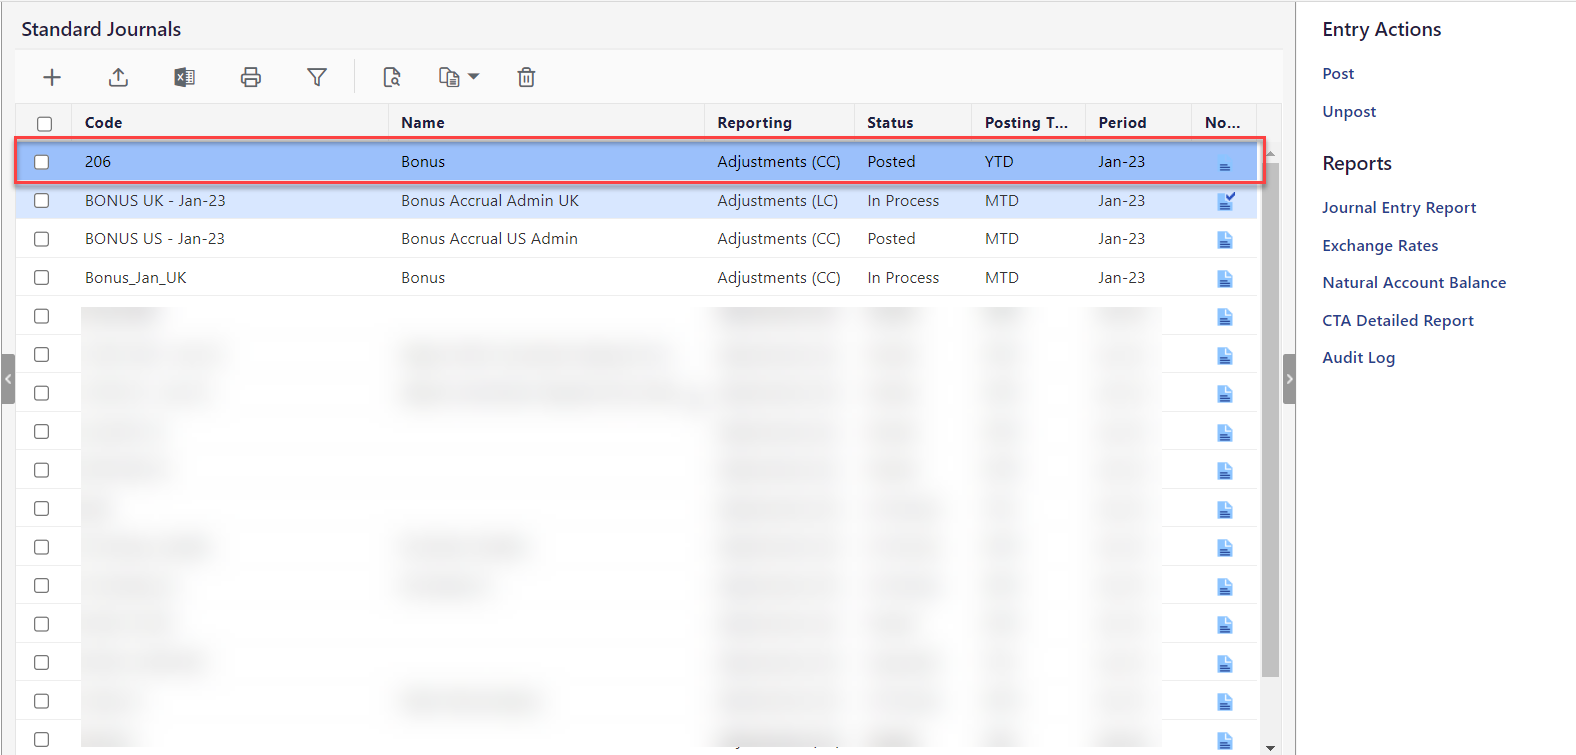Click the 'Bonus' name in Bonus_Jan_UK row
The height and width of the screenshot is (755, 1576).
pyautogui.click(x=423, y=277)
